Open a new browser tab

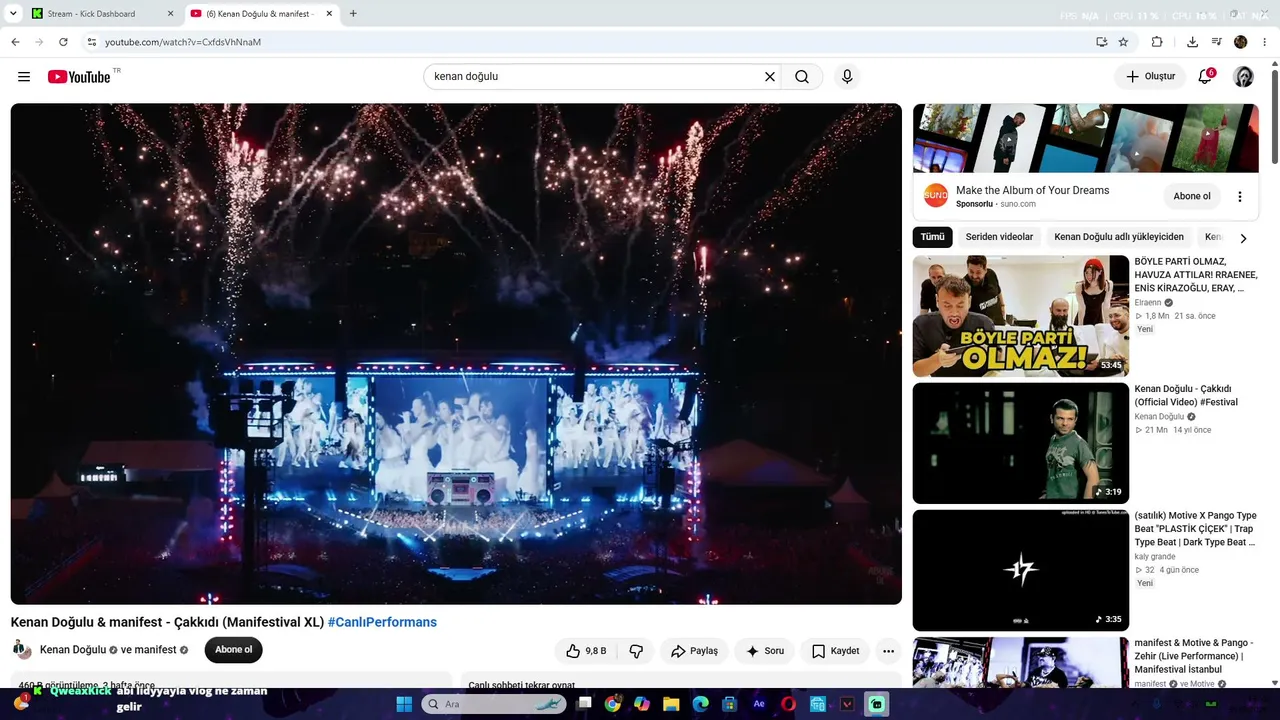click(x=353, y=14)
